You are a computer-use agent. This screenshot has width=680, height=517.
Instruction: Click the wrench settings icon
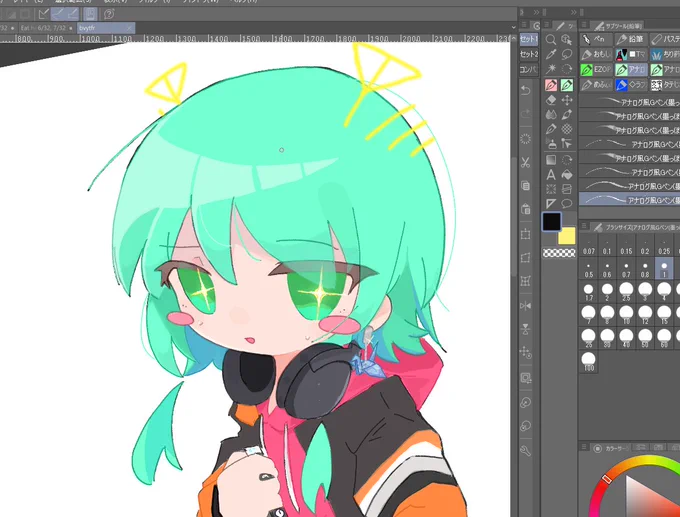click(526, 451)
